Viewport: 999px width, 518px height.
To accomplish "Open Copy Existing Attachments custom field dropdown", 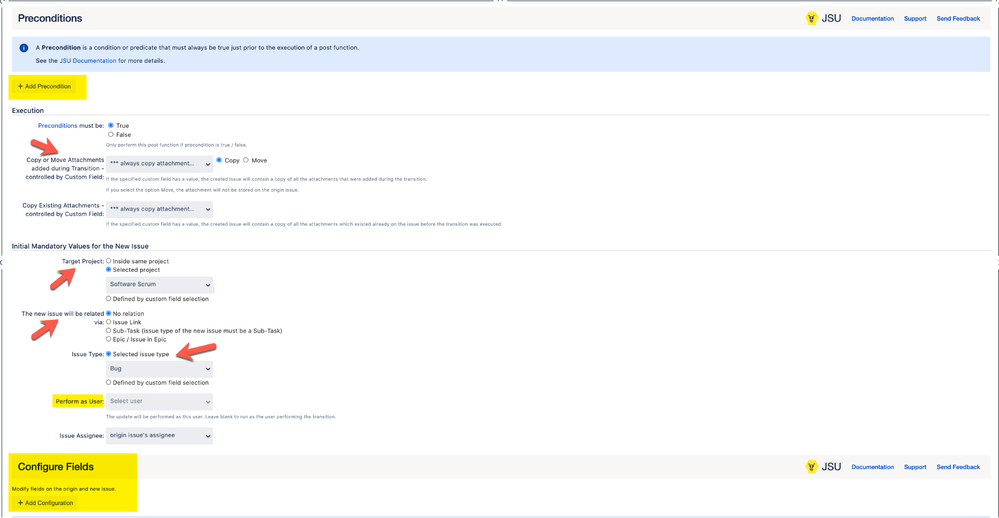I will [159, 209].
